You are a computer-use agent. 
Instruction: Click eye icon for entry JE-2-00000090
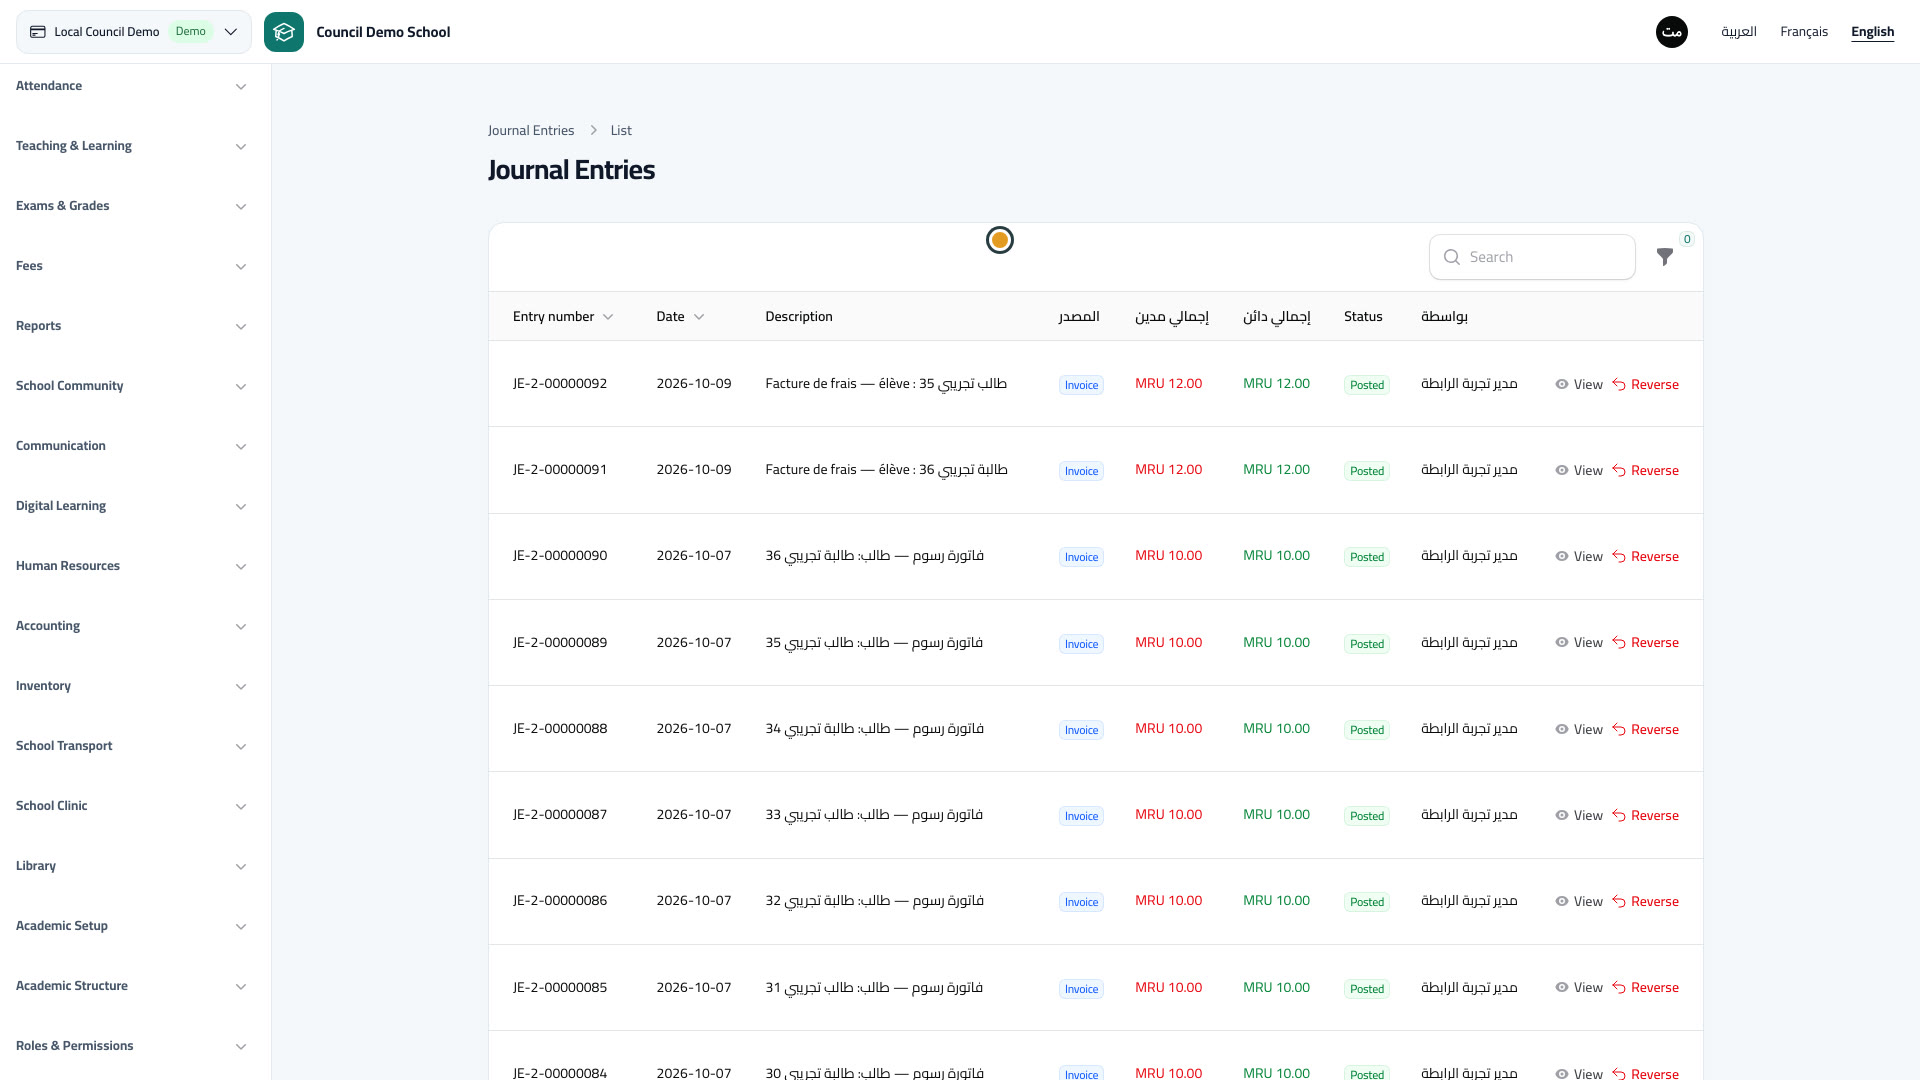pyautogui.click(x=1561, y=556)
